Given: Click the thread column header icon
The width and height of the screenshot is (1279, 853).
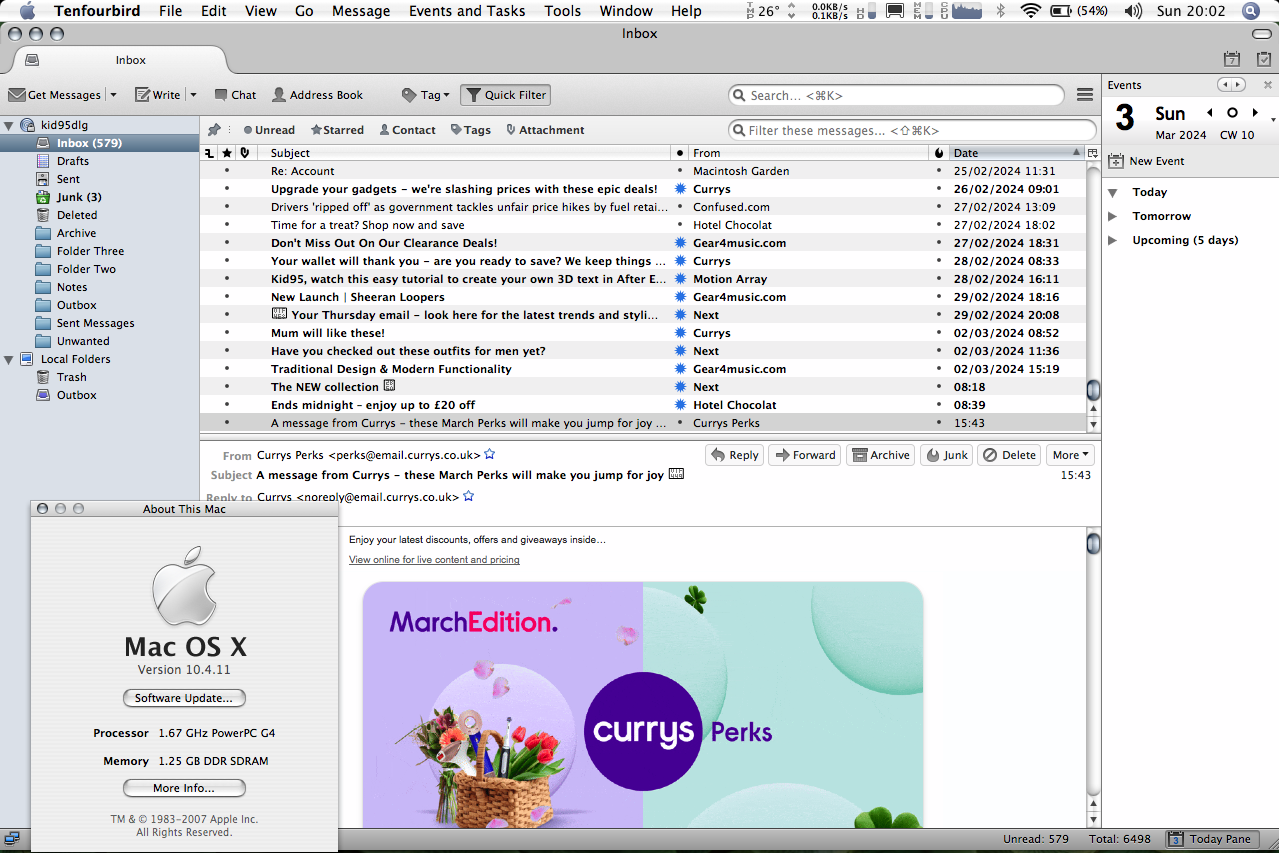Looking at the screenshot, I should [x=209, y=153].
